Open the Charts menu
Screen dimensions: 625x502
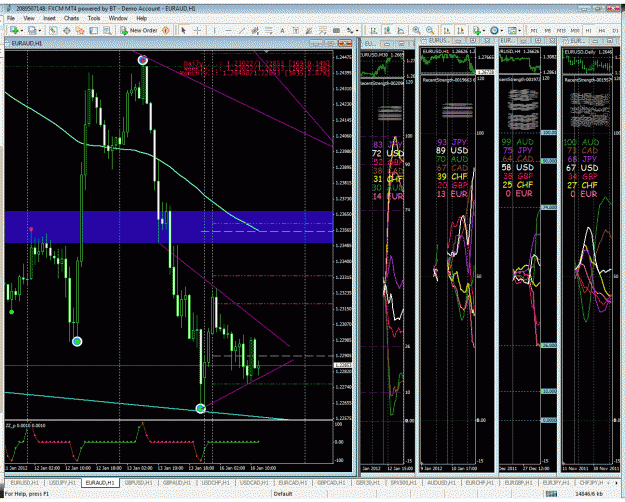point(71,18)
